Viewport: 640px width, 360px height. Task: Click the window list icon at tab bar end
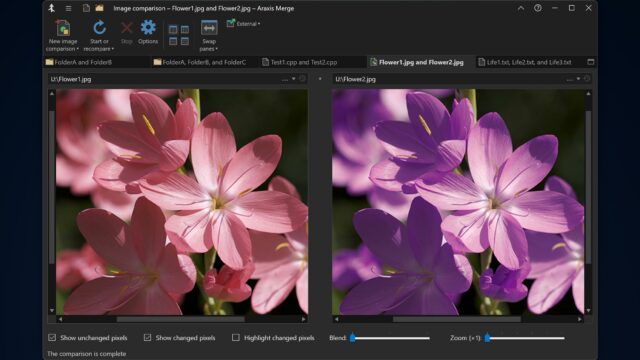pos(591,62)
